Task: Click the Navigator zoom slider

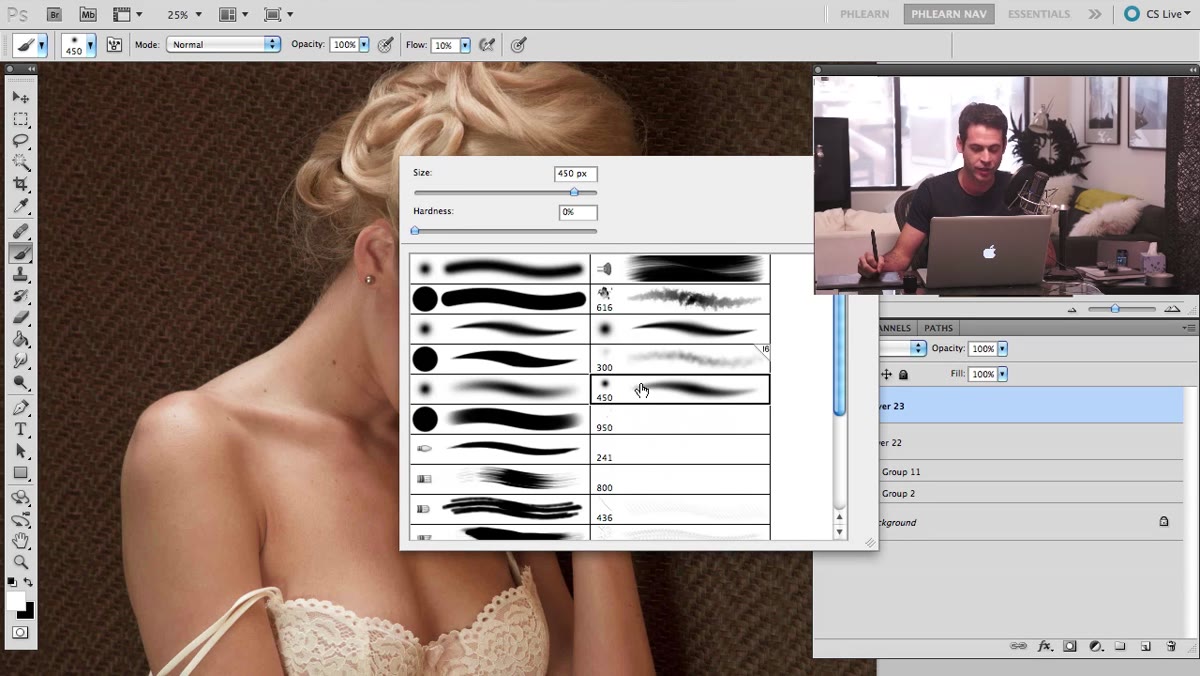Action: [1114, 309]
